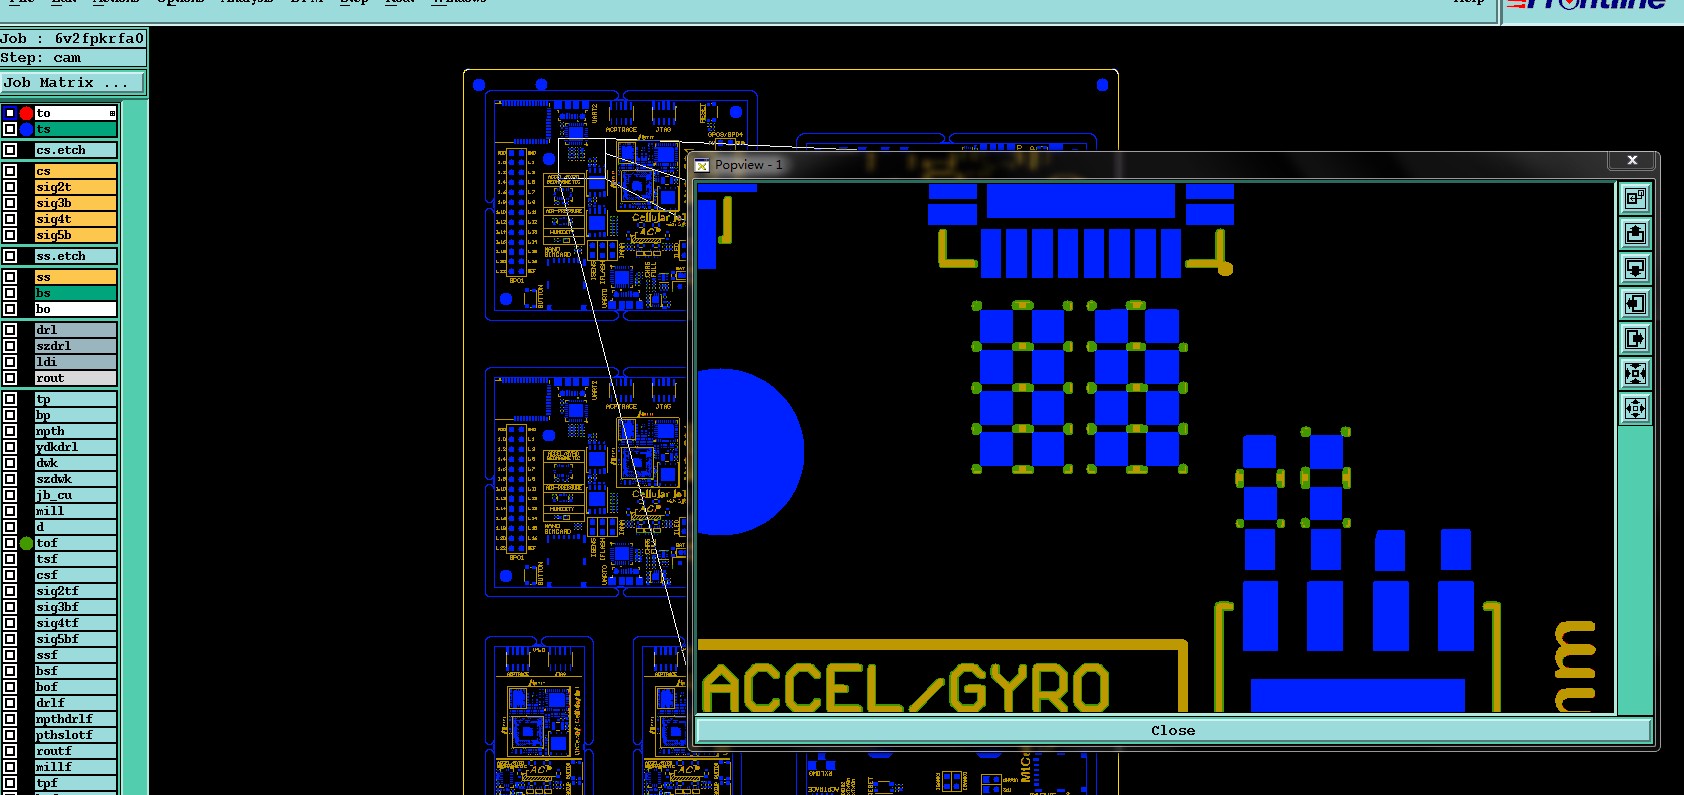Select the 'npthdrlf' layer name
This screenshot has width=1684, height=795.
76,719
